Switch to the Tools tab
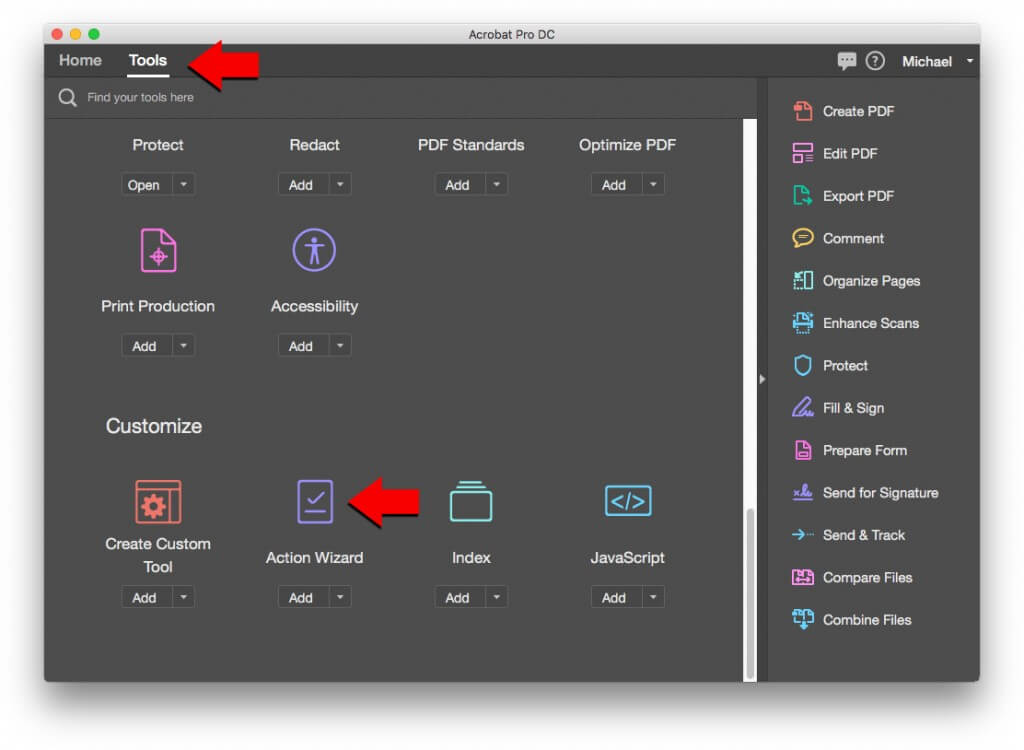Viewport: 1024px width, 750px height. click(148, 60)
